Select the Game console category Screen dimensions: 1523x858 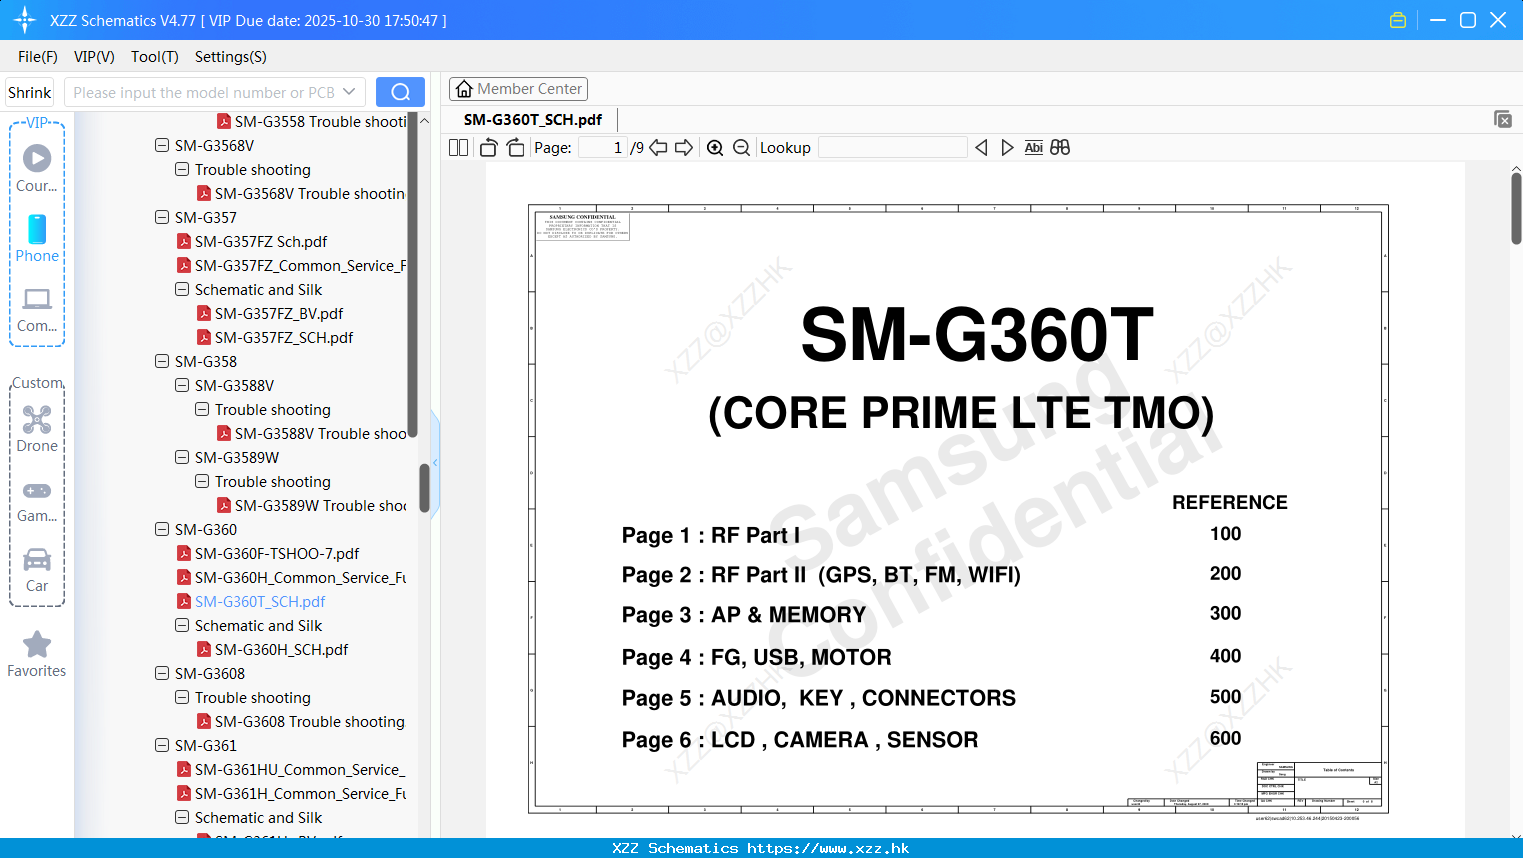click(x=37, y=500)
